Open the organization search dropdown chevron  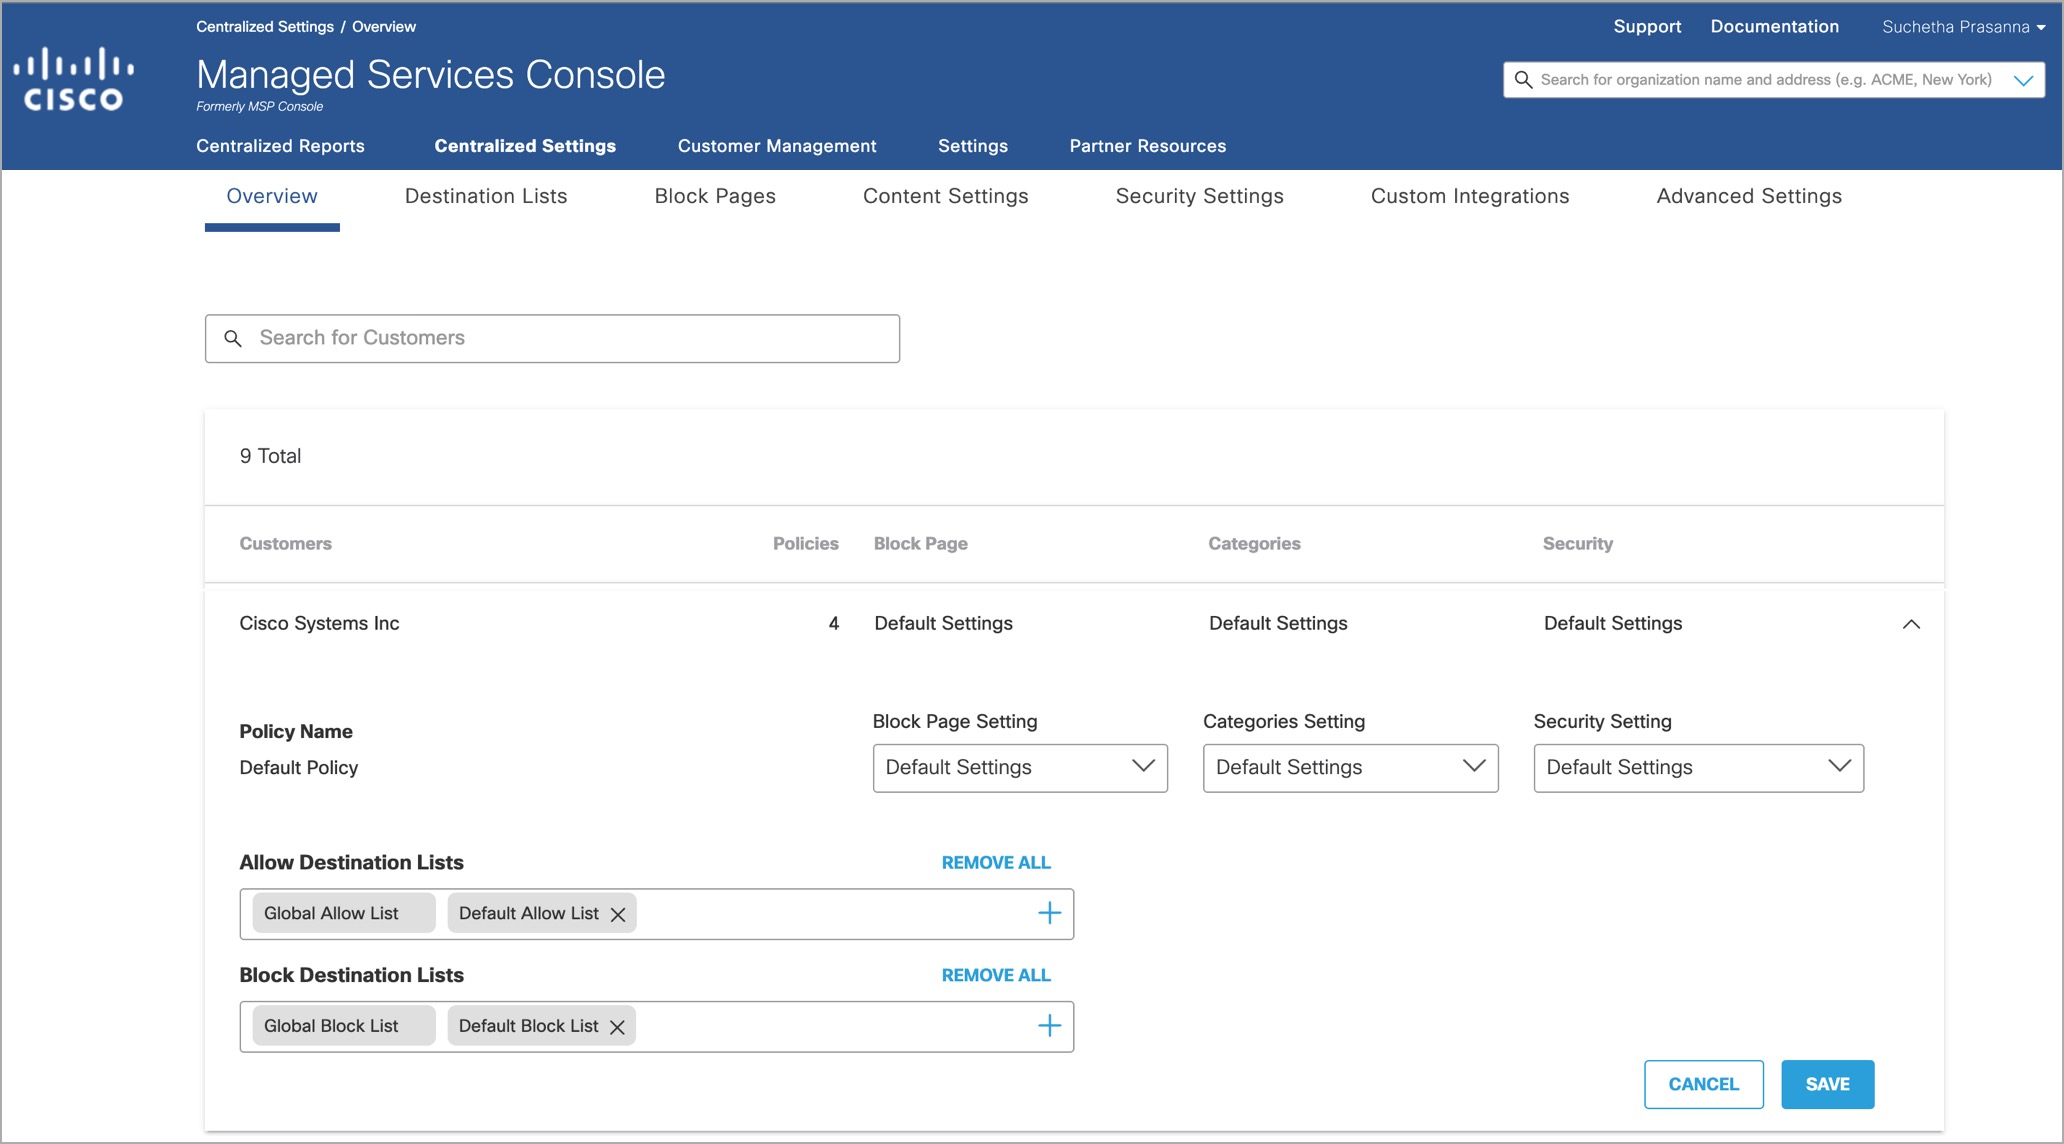point(2023,80)
